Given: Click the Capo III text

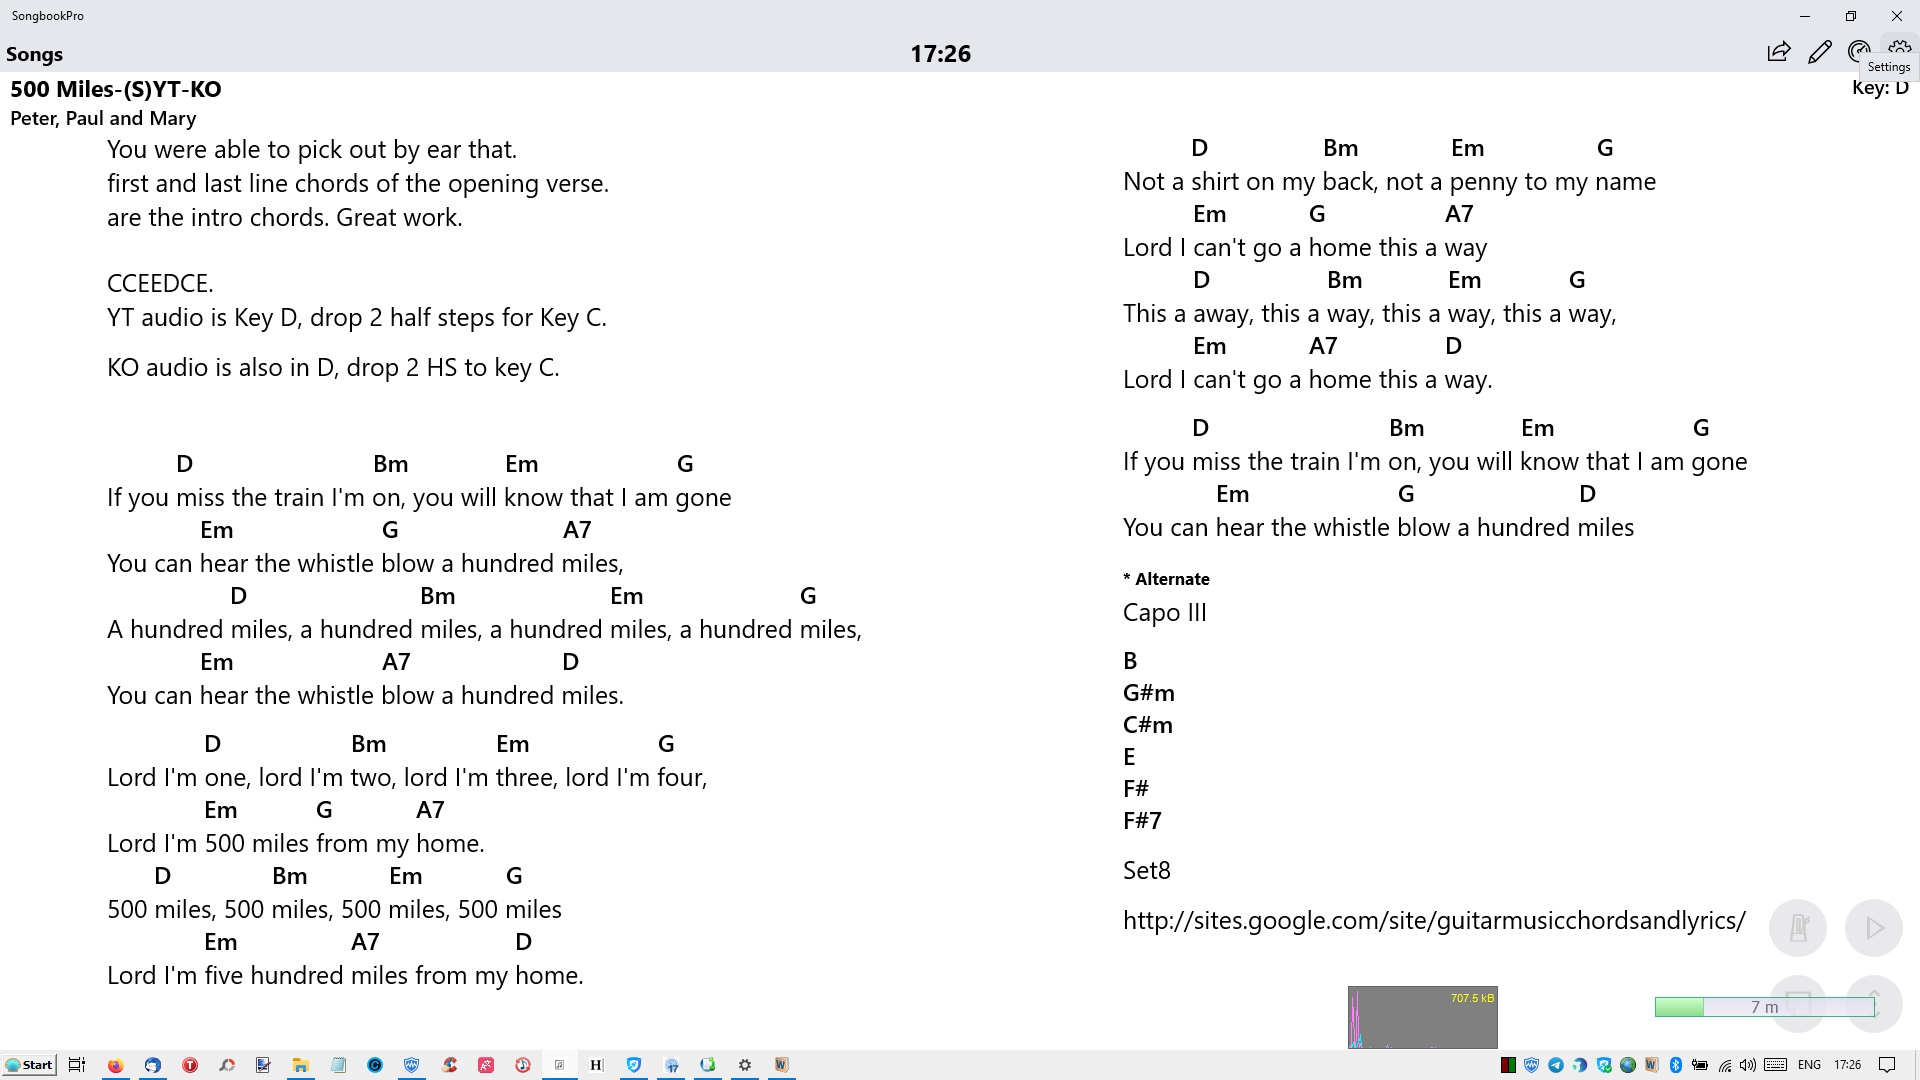Looking at the screenshot, I should coord(1165,613).
